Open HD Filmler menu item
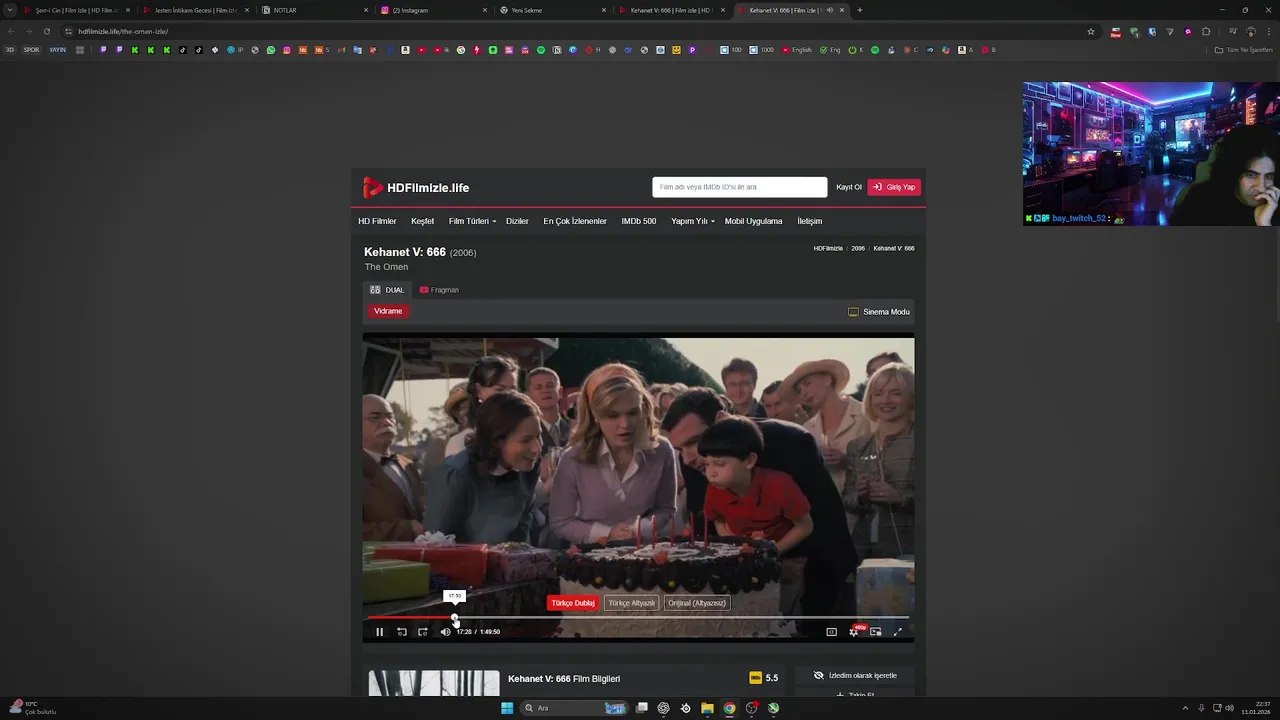The height and width of the screenshot is (720, 1280). [377, 221]
